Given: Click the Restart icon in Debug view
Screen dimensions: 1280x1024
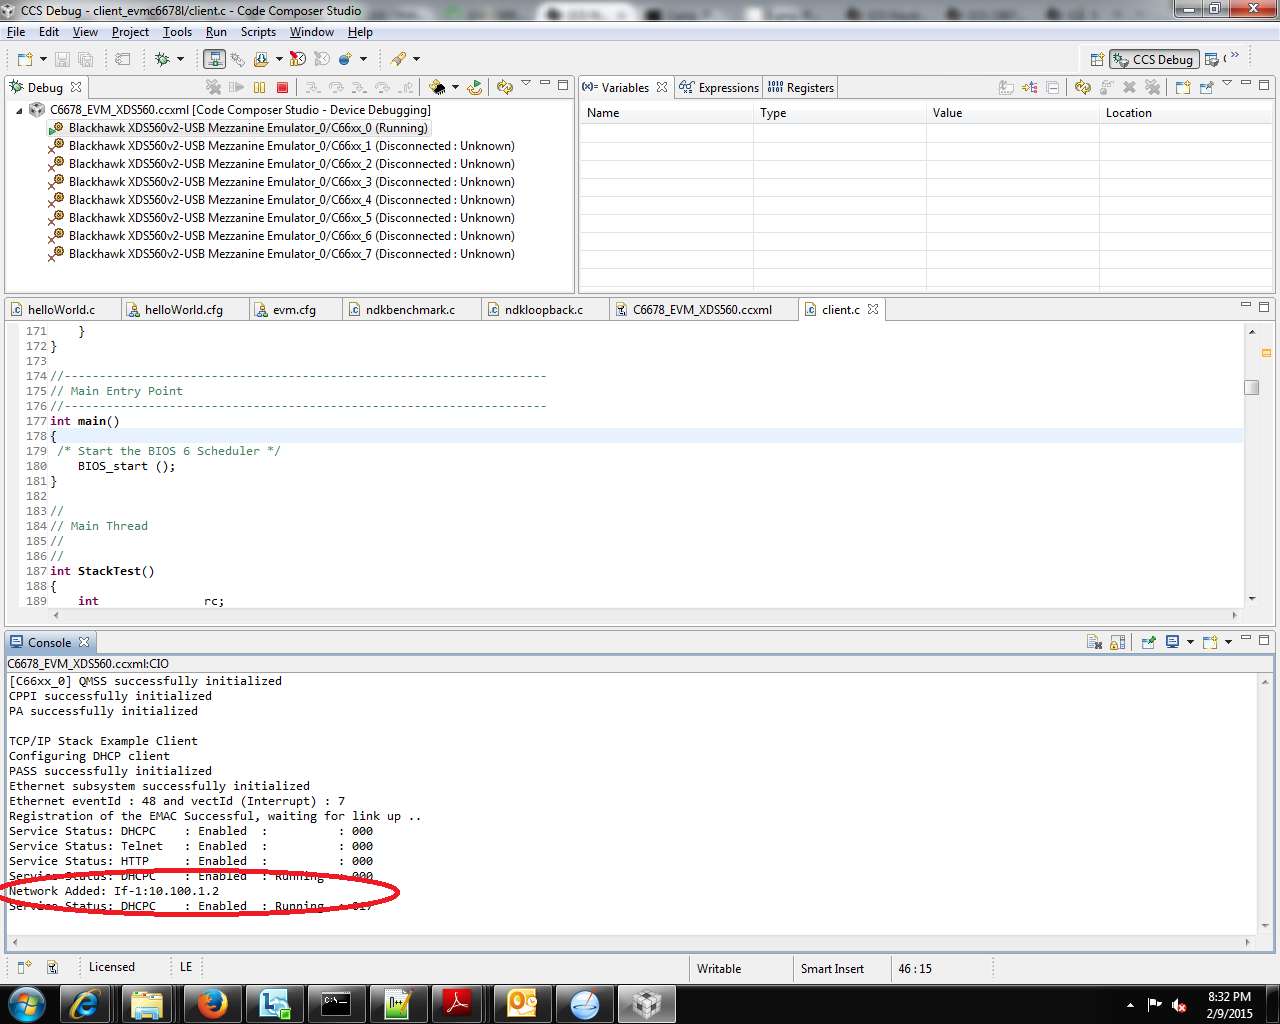Looking at the screenshot, I should [475, 88].
